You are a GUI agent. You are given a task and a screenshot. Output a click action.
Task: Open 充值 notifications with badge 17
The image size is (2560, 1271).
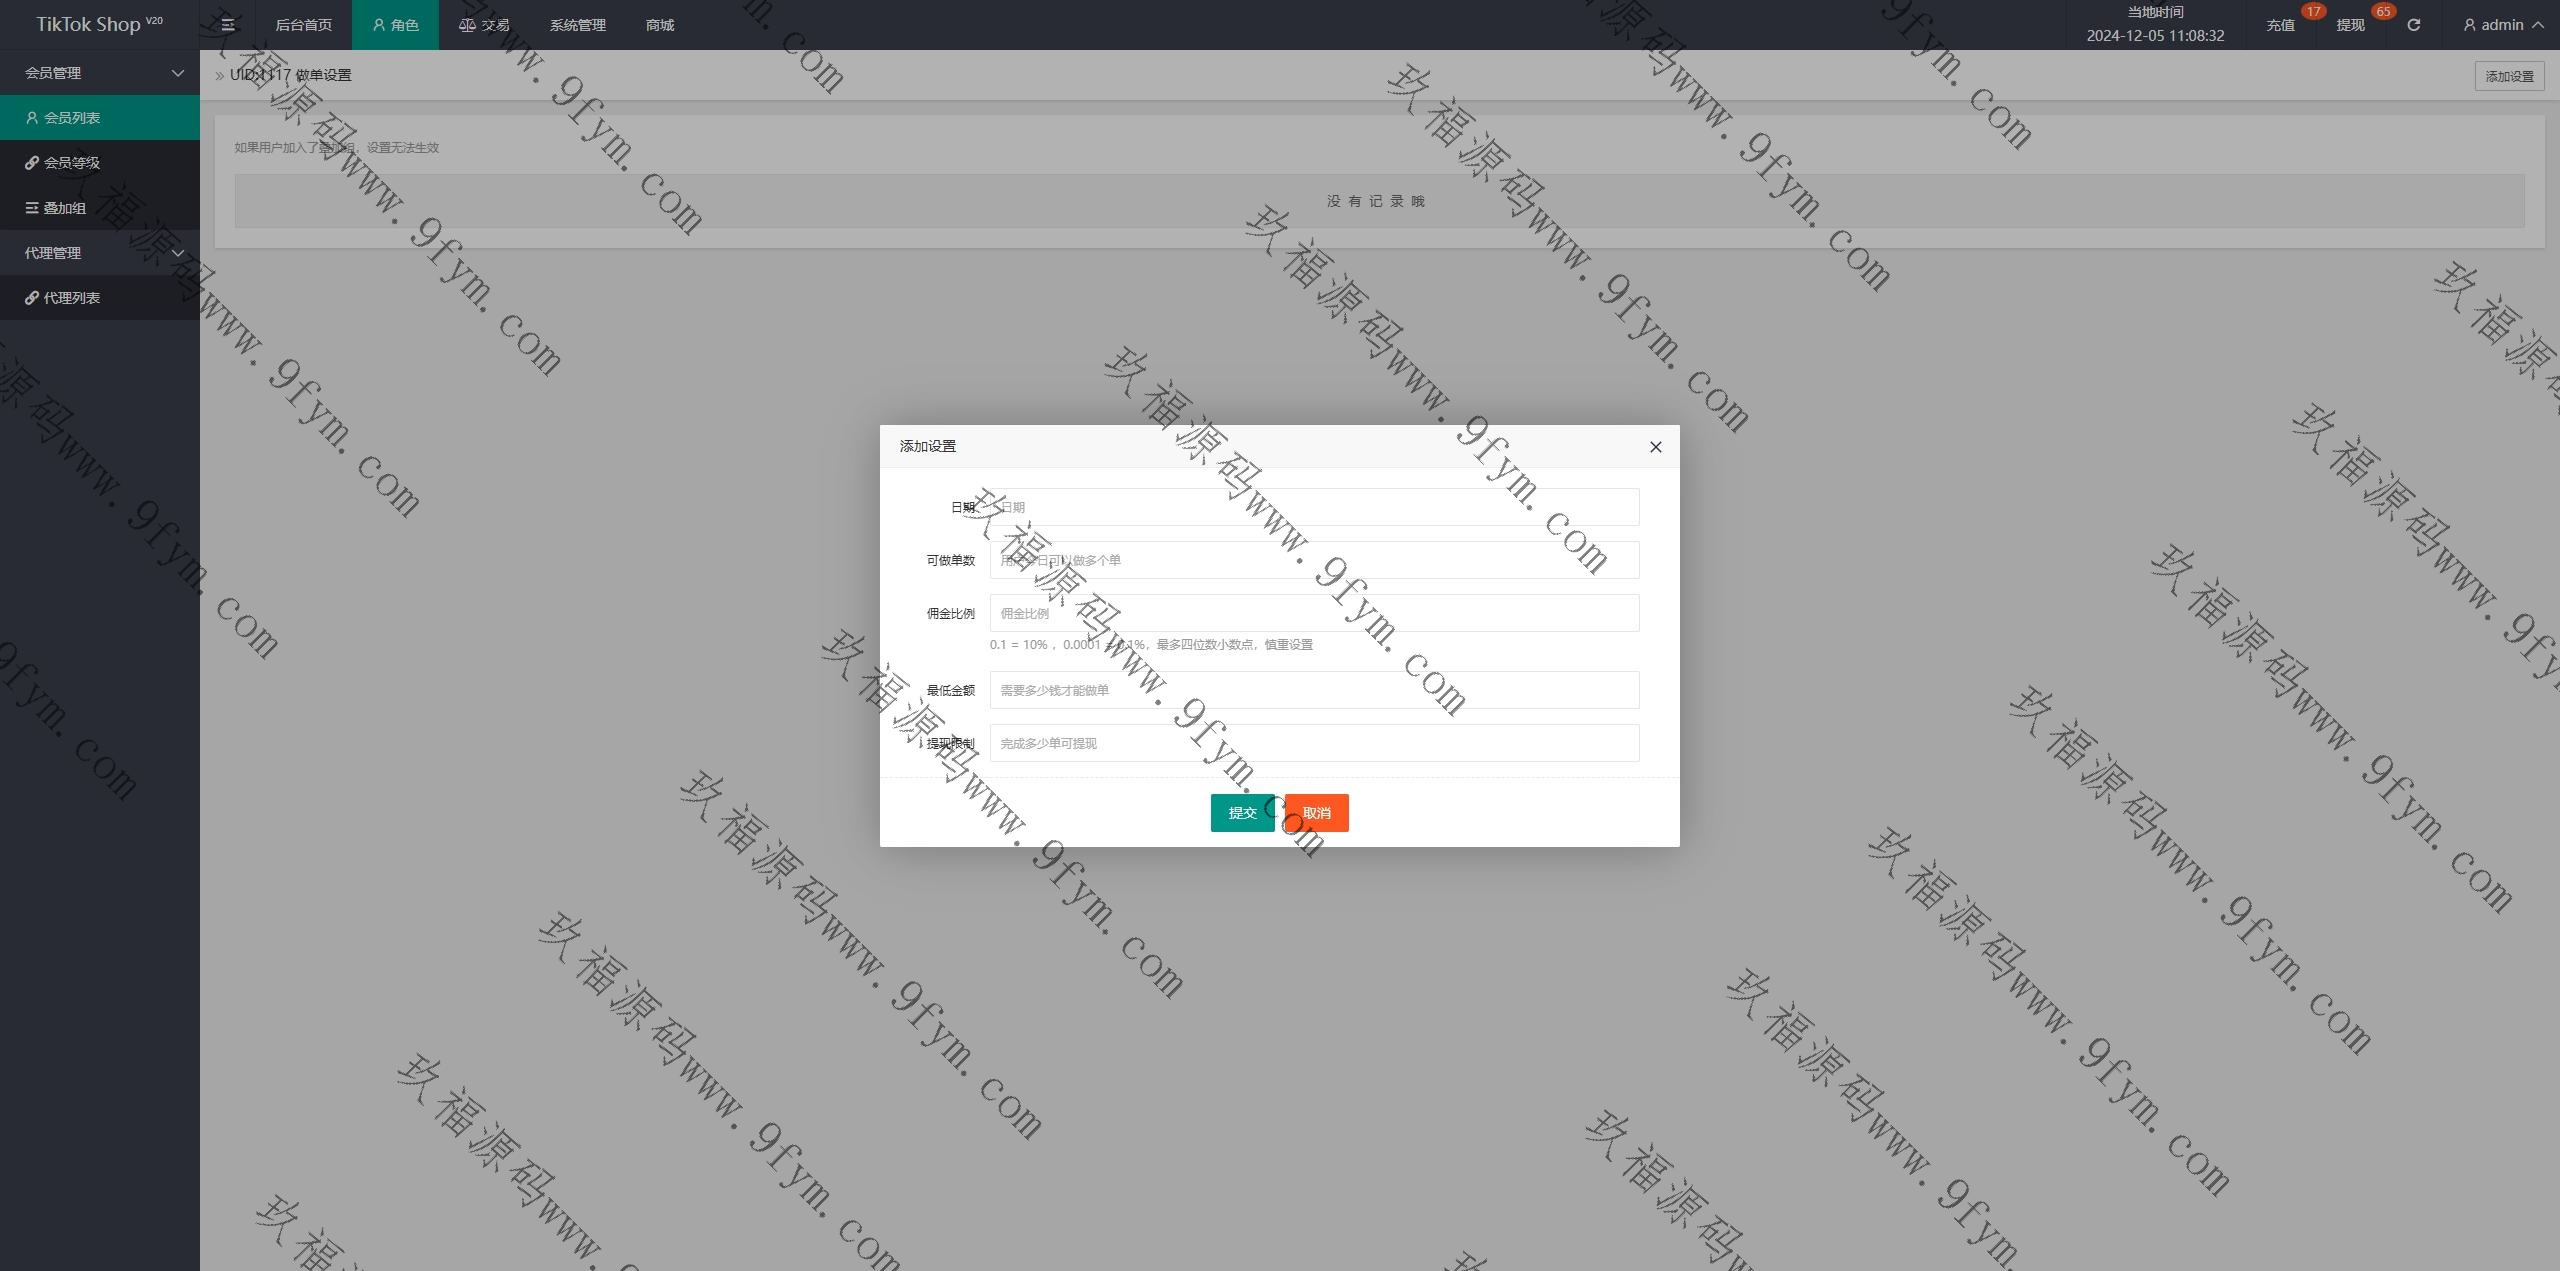(x=2281, y=25)
